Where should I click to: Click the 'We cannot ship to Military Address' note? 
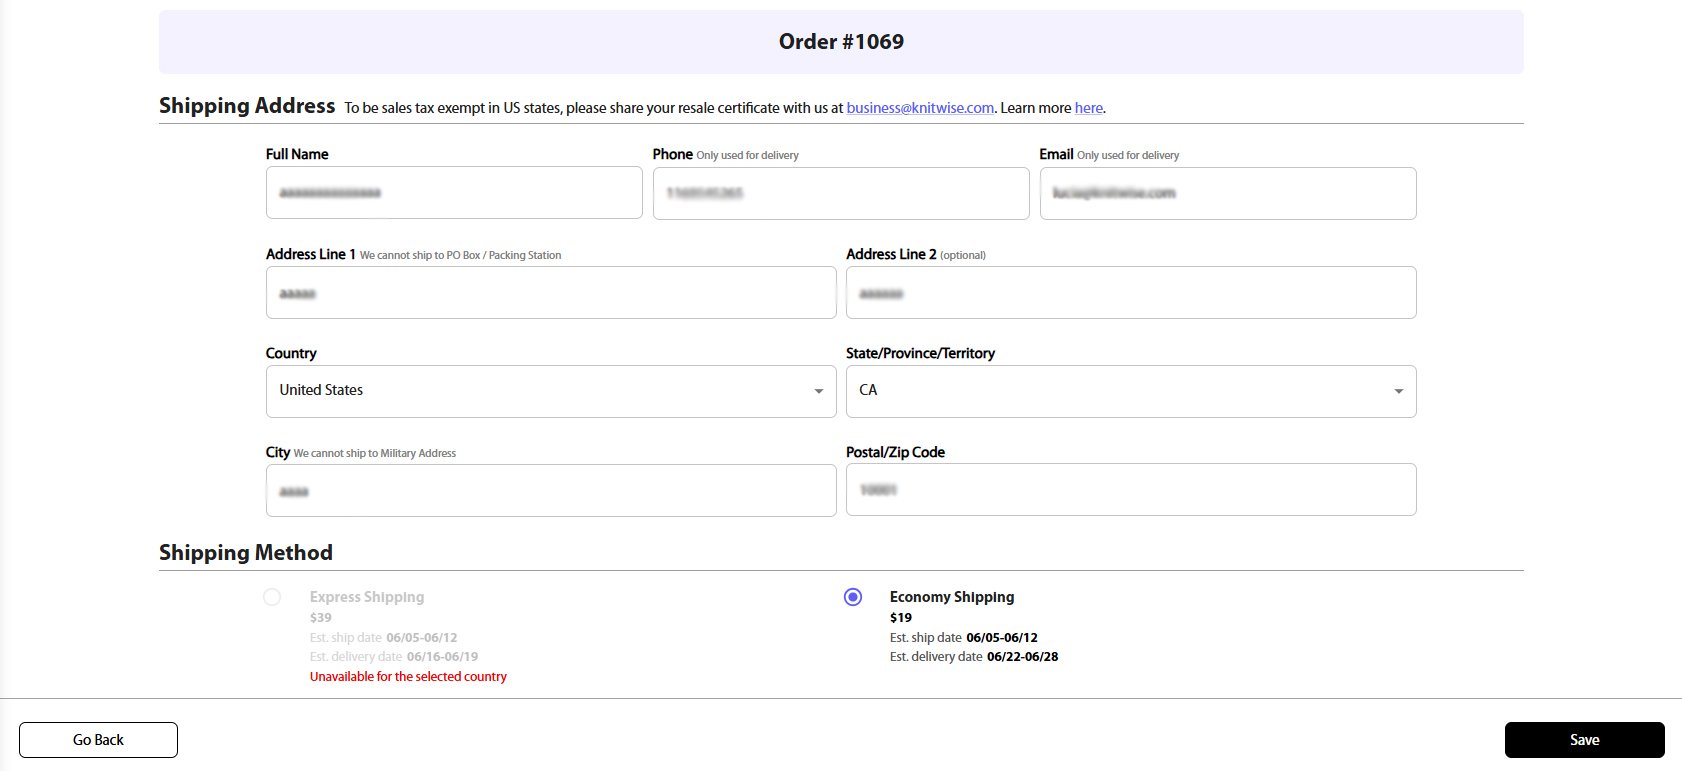[x=375, y=454]
